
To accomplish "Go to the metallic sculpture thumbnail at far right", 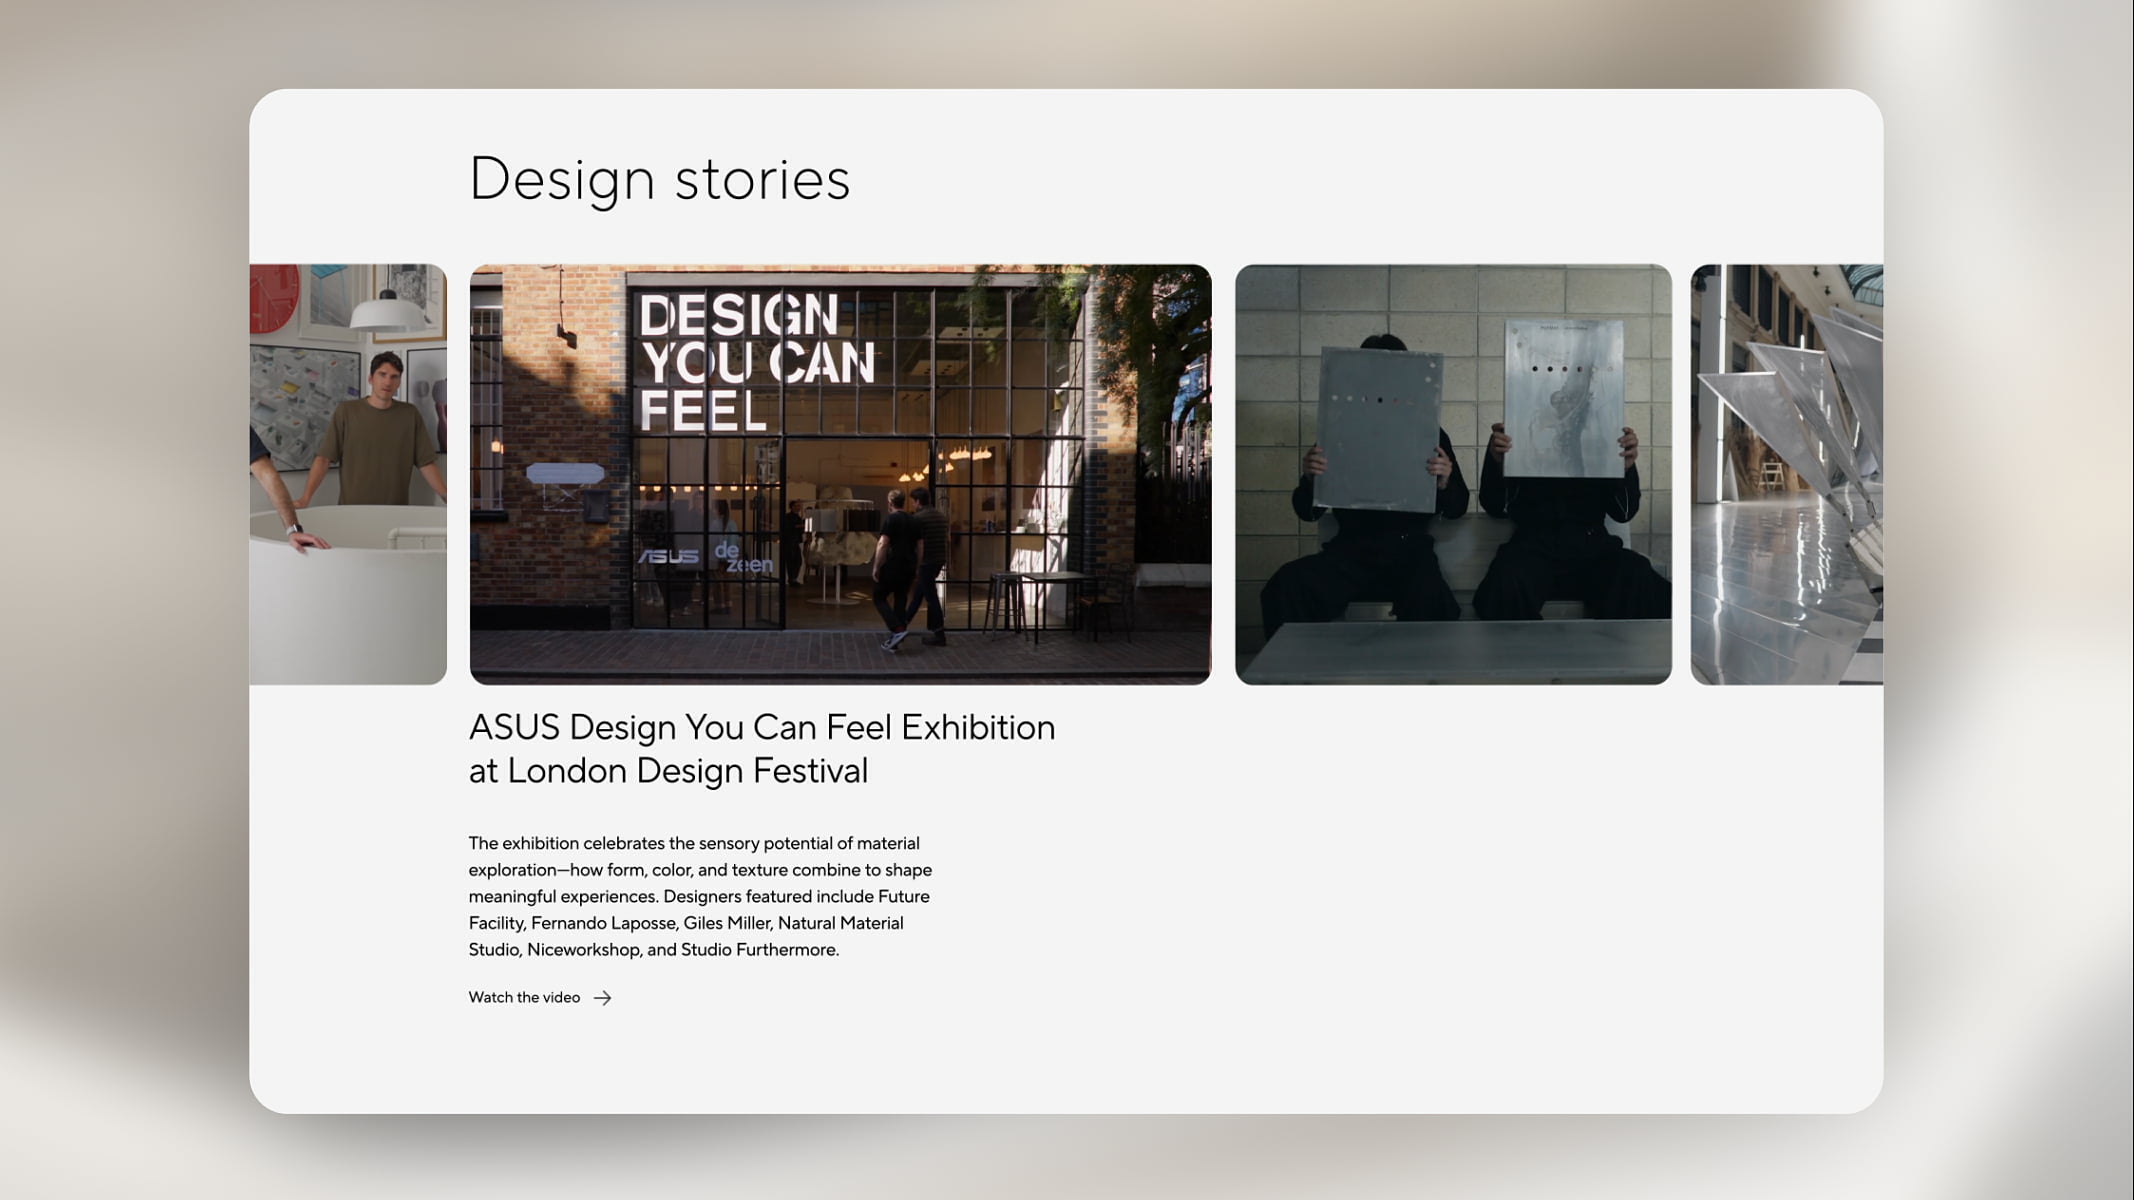I will point(1787,474).
